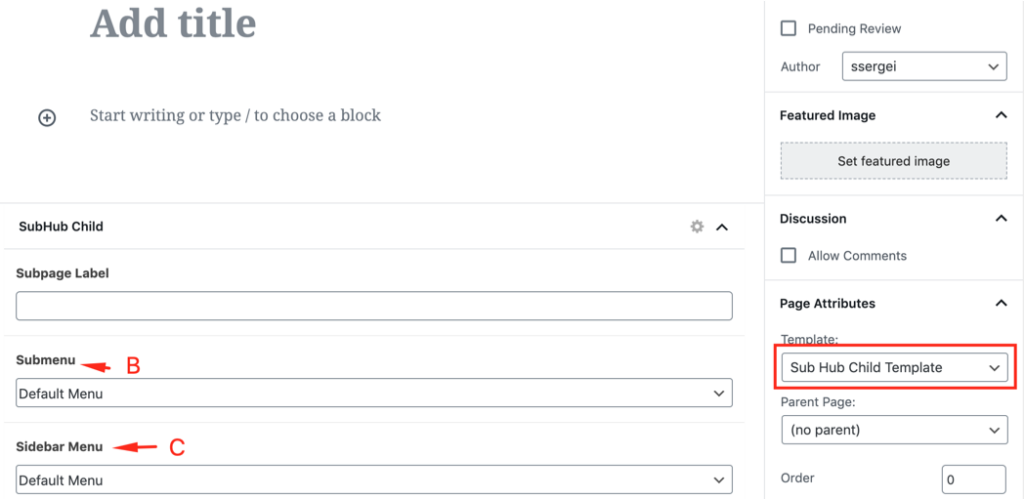This screenshot has width=1024, height=499.
Task: Click the add block plus icon
Action: coord(47,117)
